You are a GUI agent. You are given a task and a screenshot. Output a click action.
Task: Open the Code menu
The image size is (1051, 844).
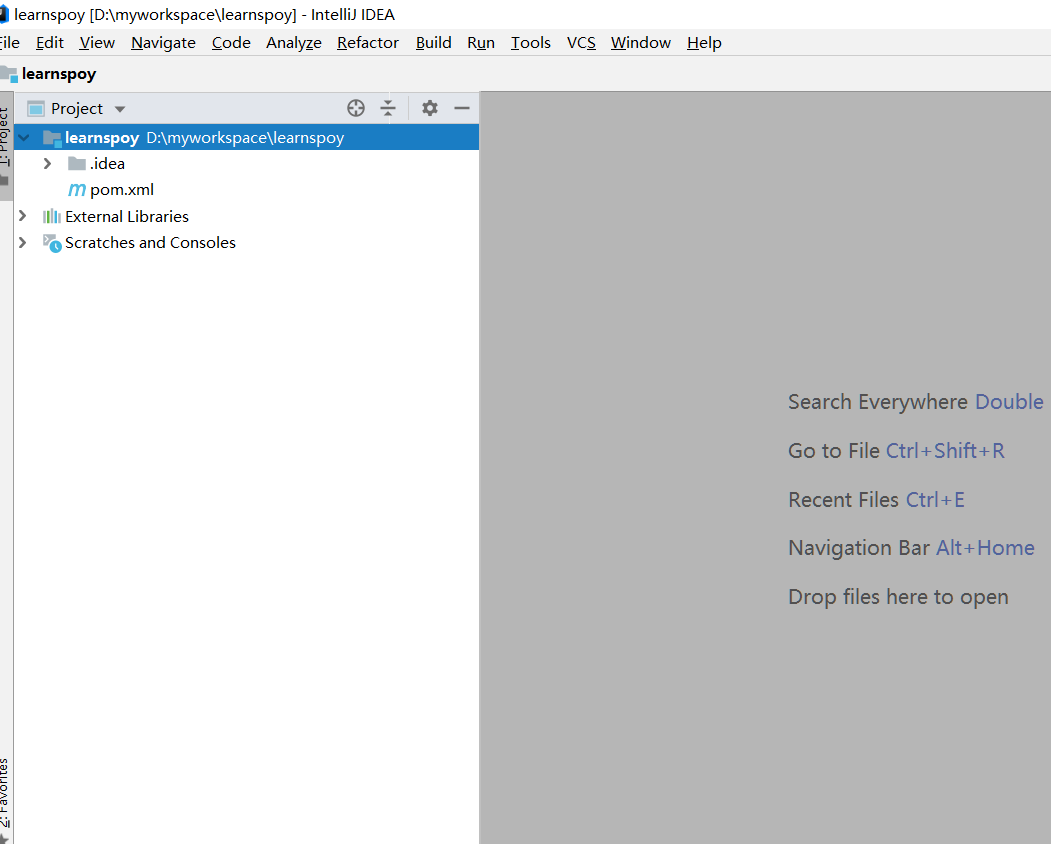pyautogui.click(x=231, y=43)
